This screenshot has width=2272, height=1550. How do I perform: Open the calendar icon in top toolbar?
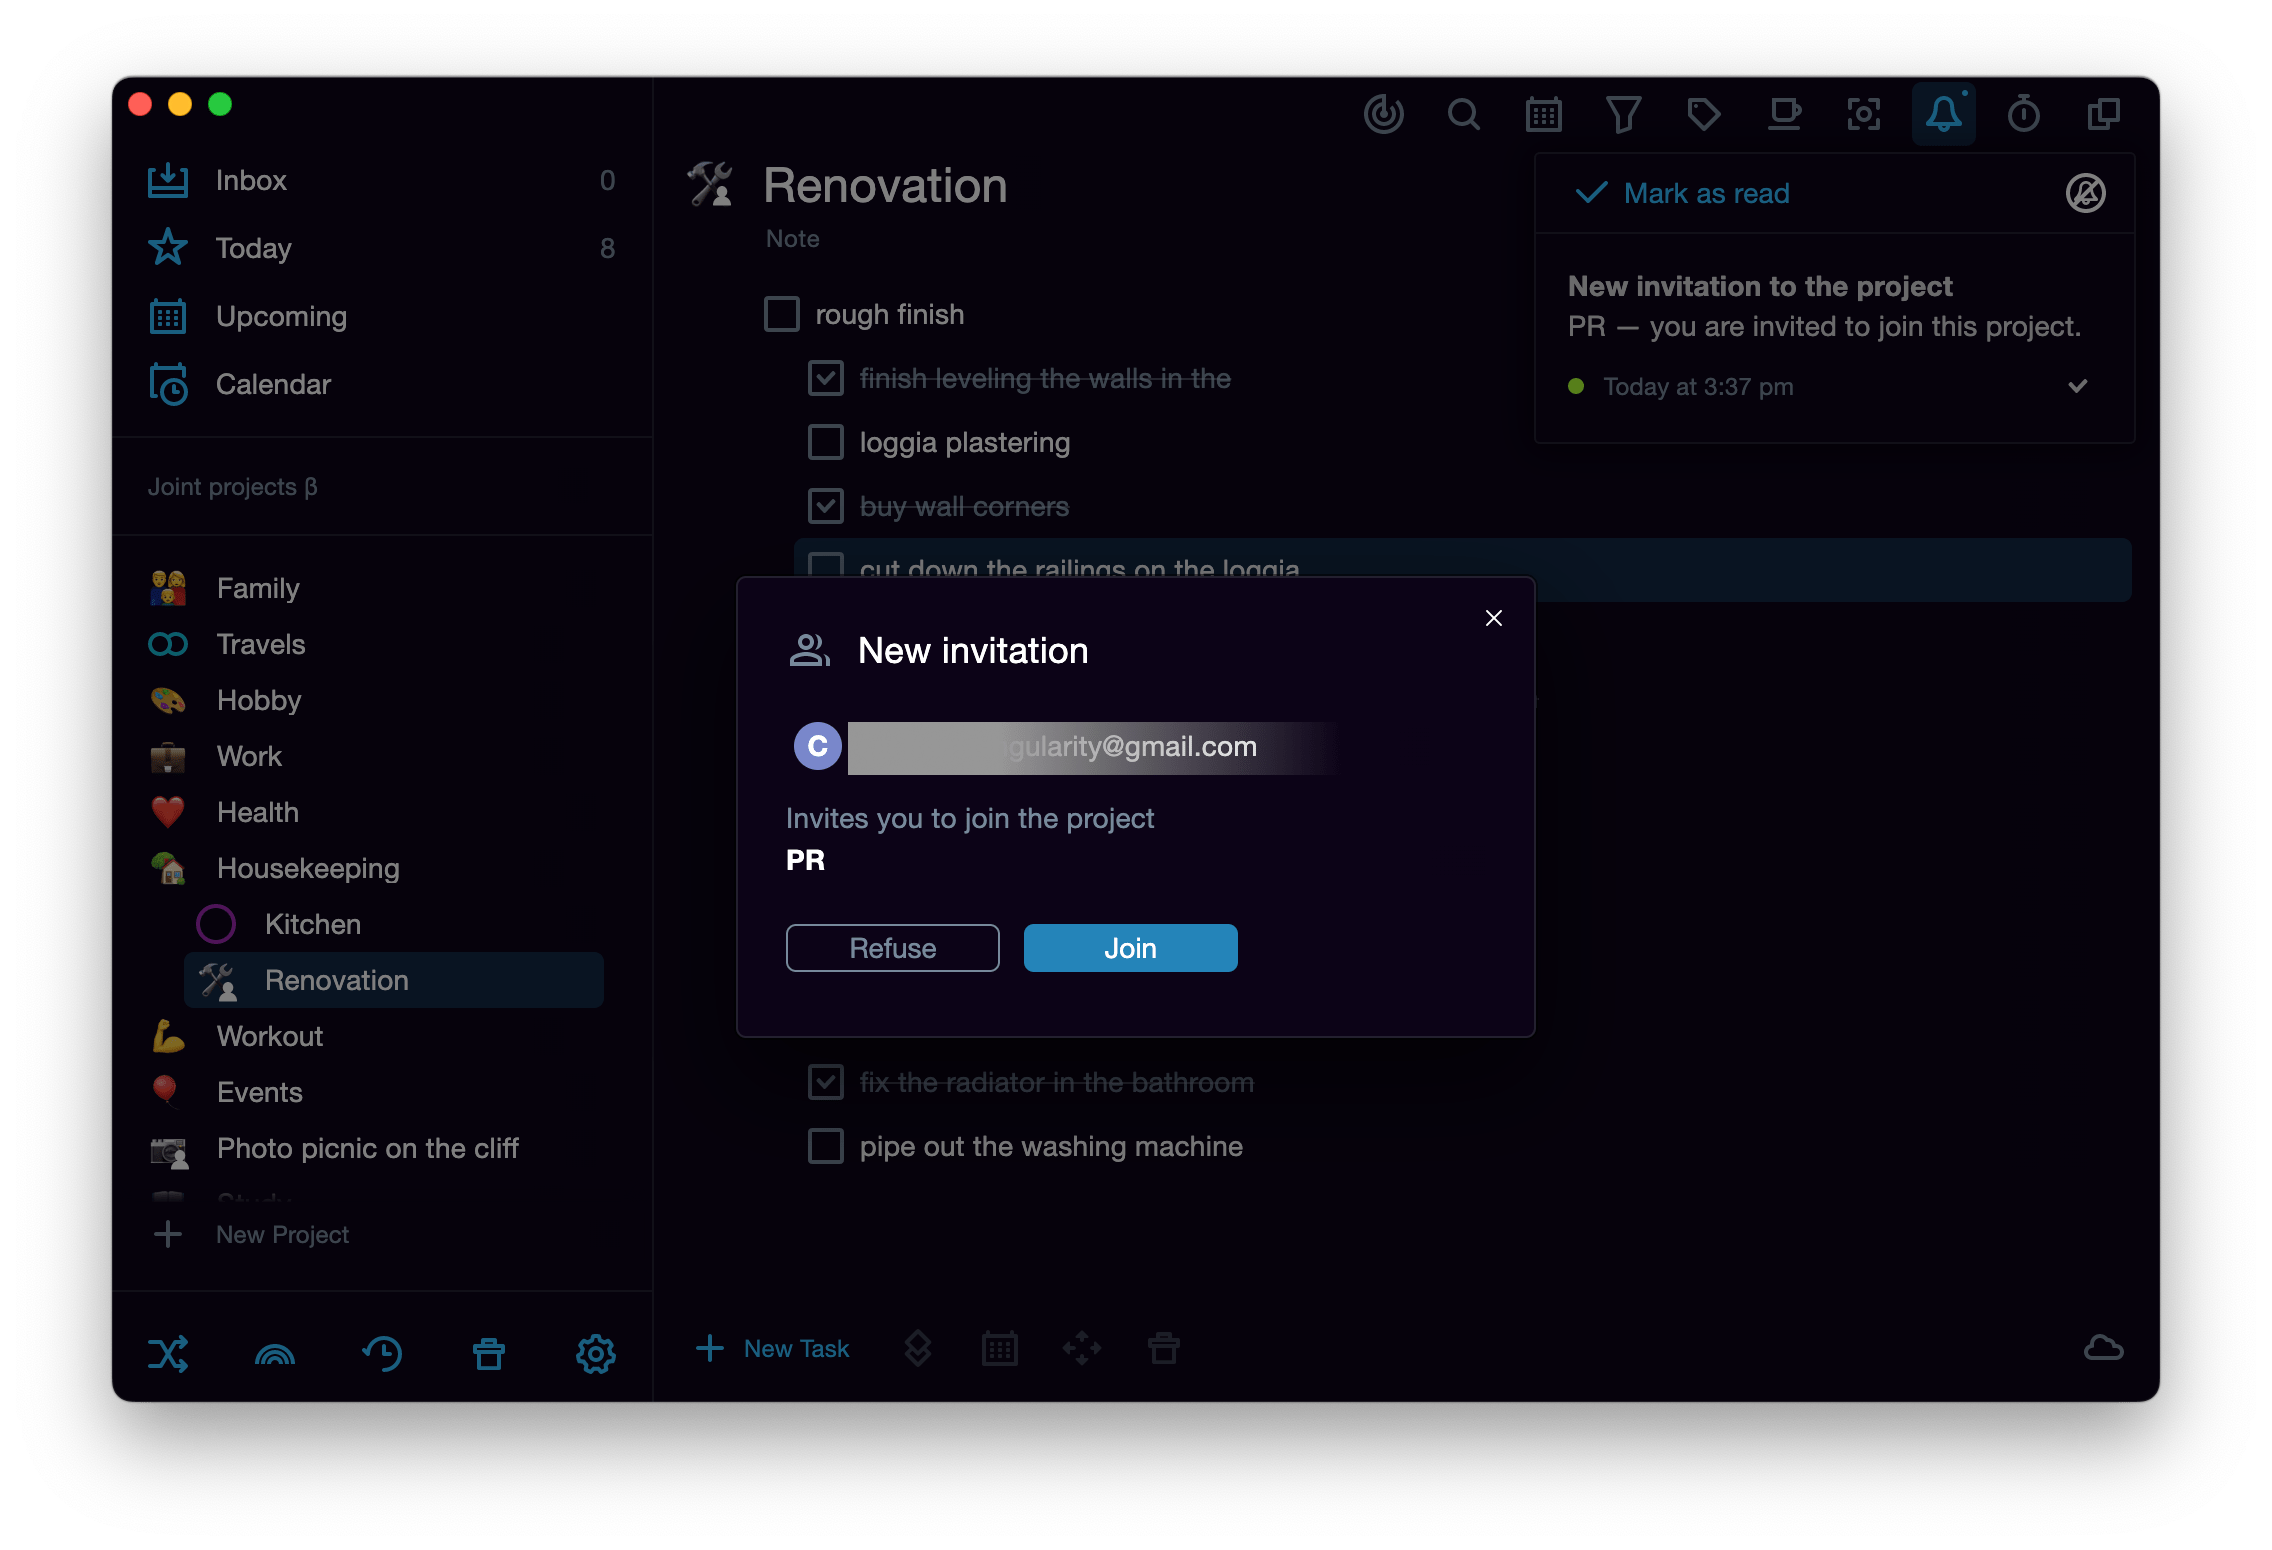coord(1543,114)
